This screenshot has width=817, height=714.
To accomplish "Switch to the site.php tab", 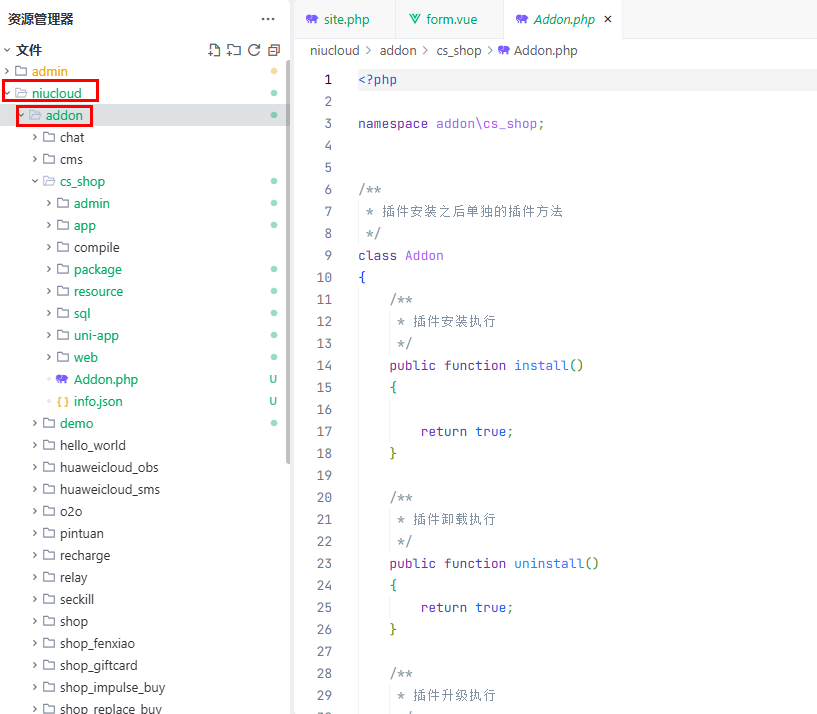I will pos(343,19).
